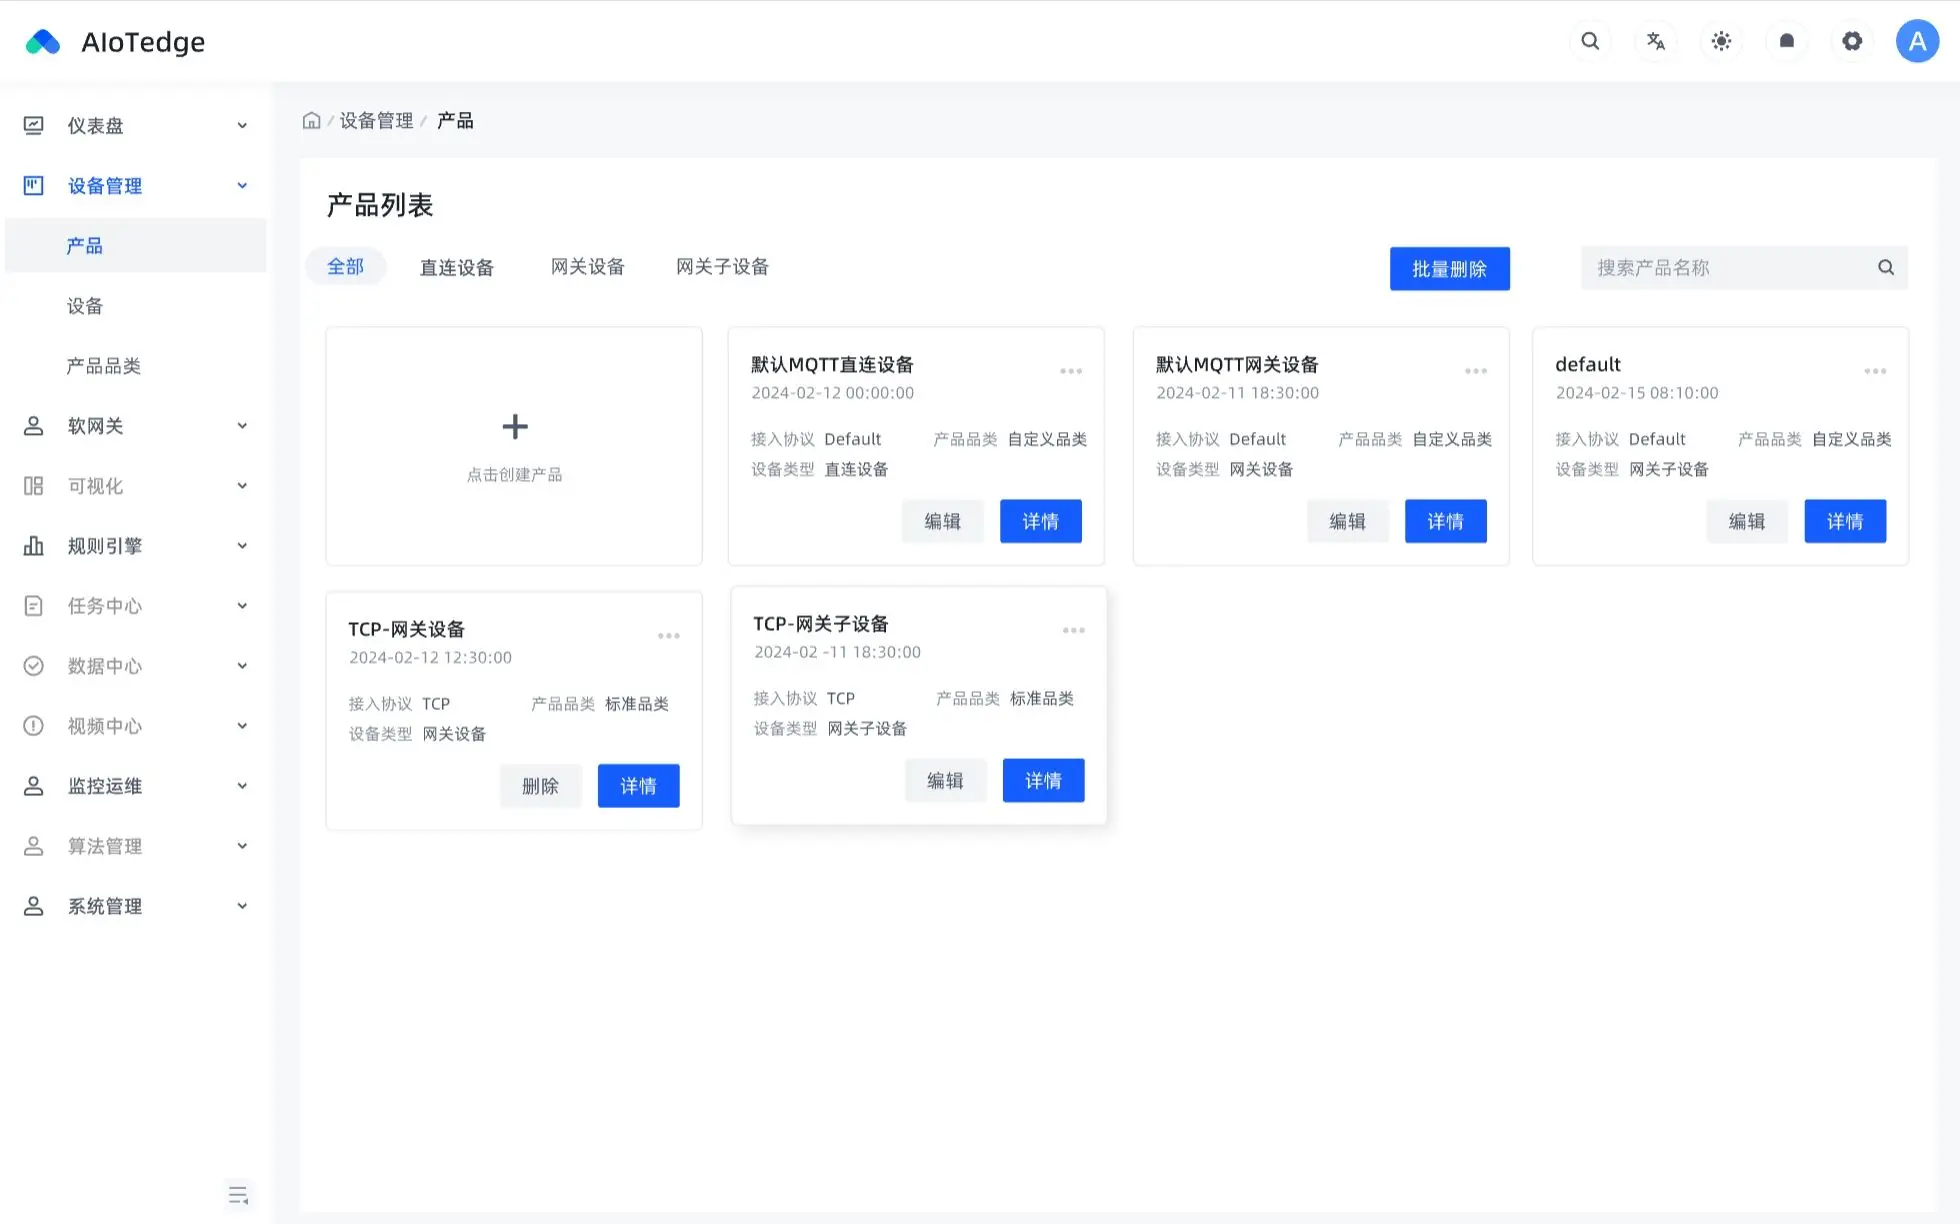The height and width of the screenshot is (1224, 1960).
Task: Click plus icon to create product
Action: (515, 427)
